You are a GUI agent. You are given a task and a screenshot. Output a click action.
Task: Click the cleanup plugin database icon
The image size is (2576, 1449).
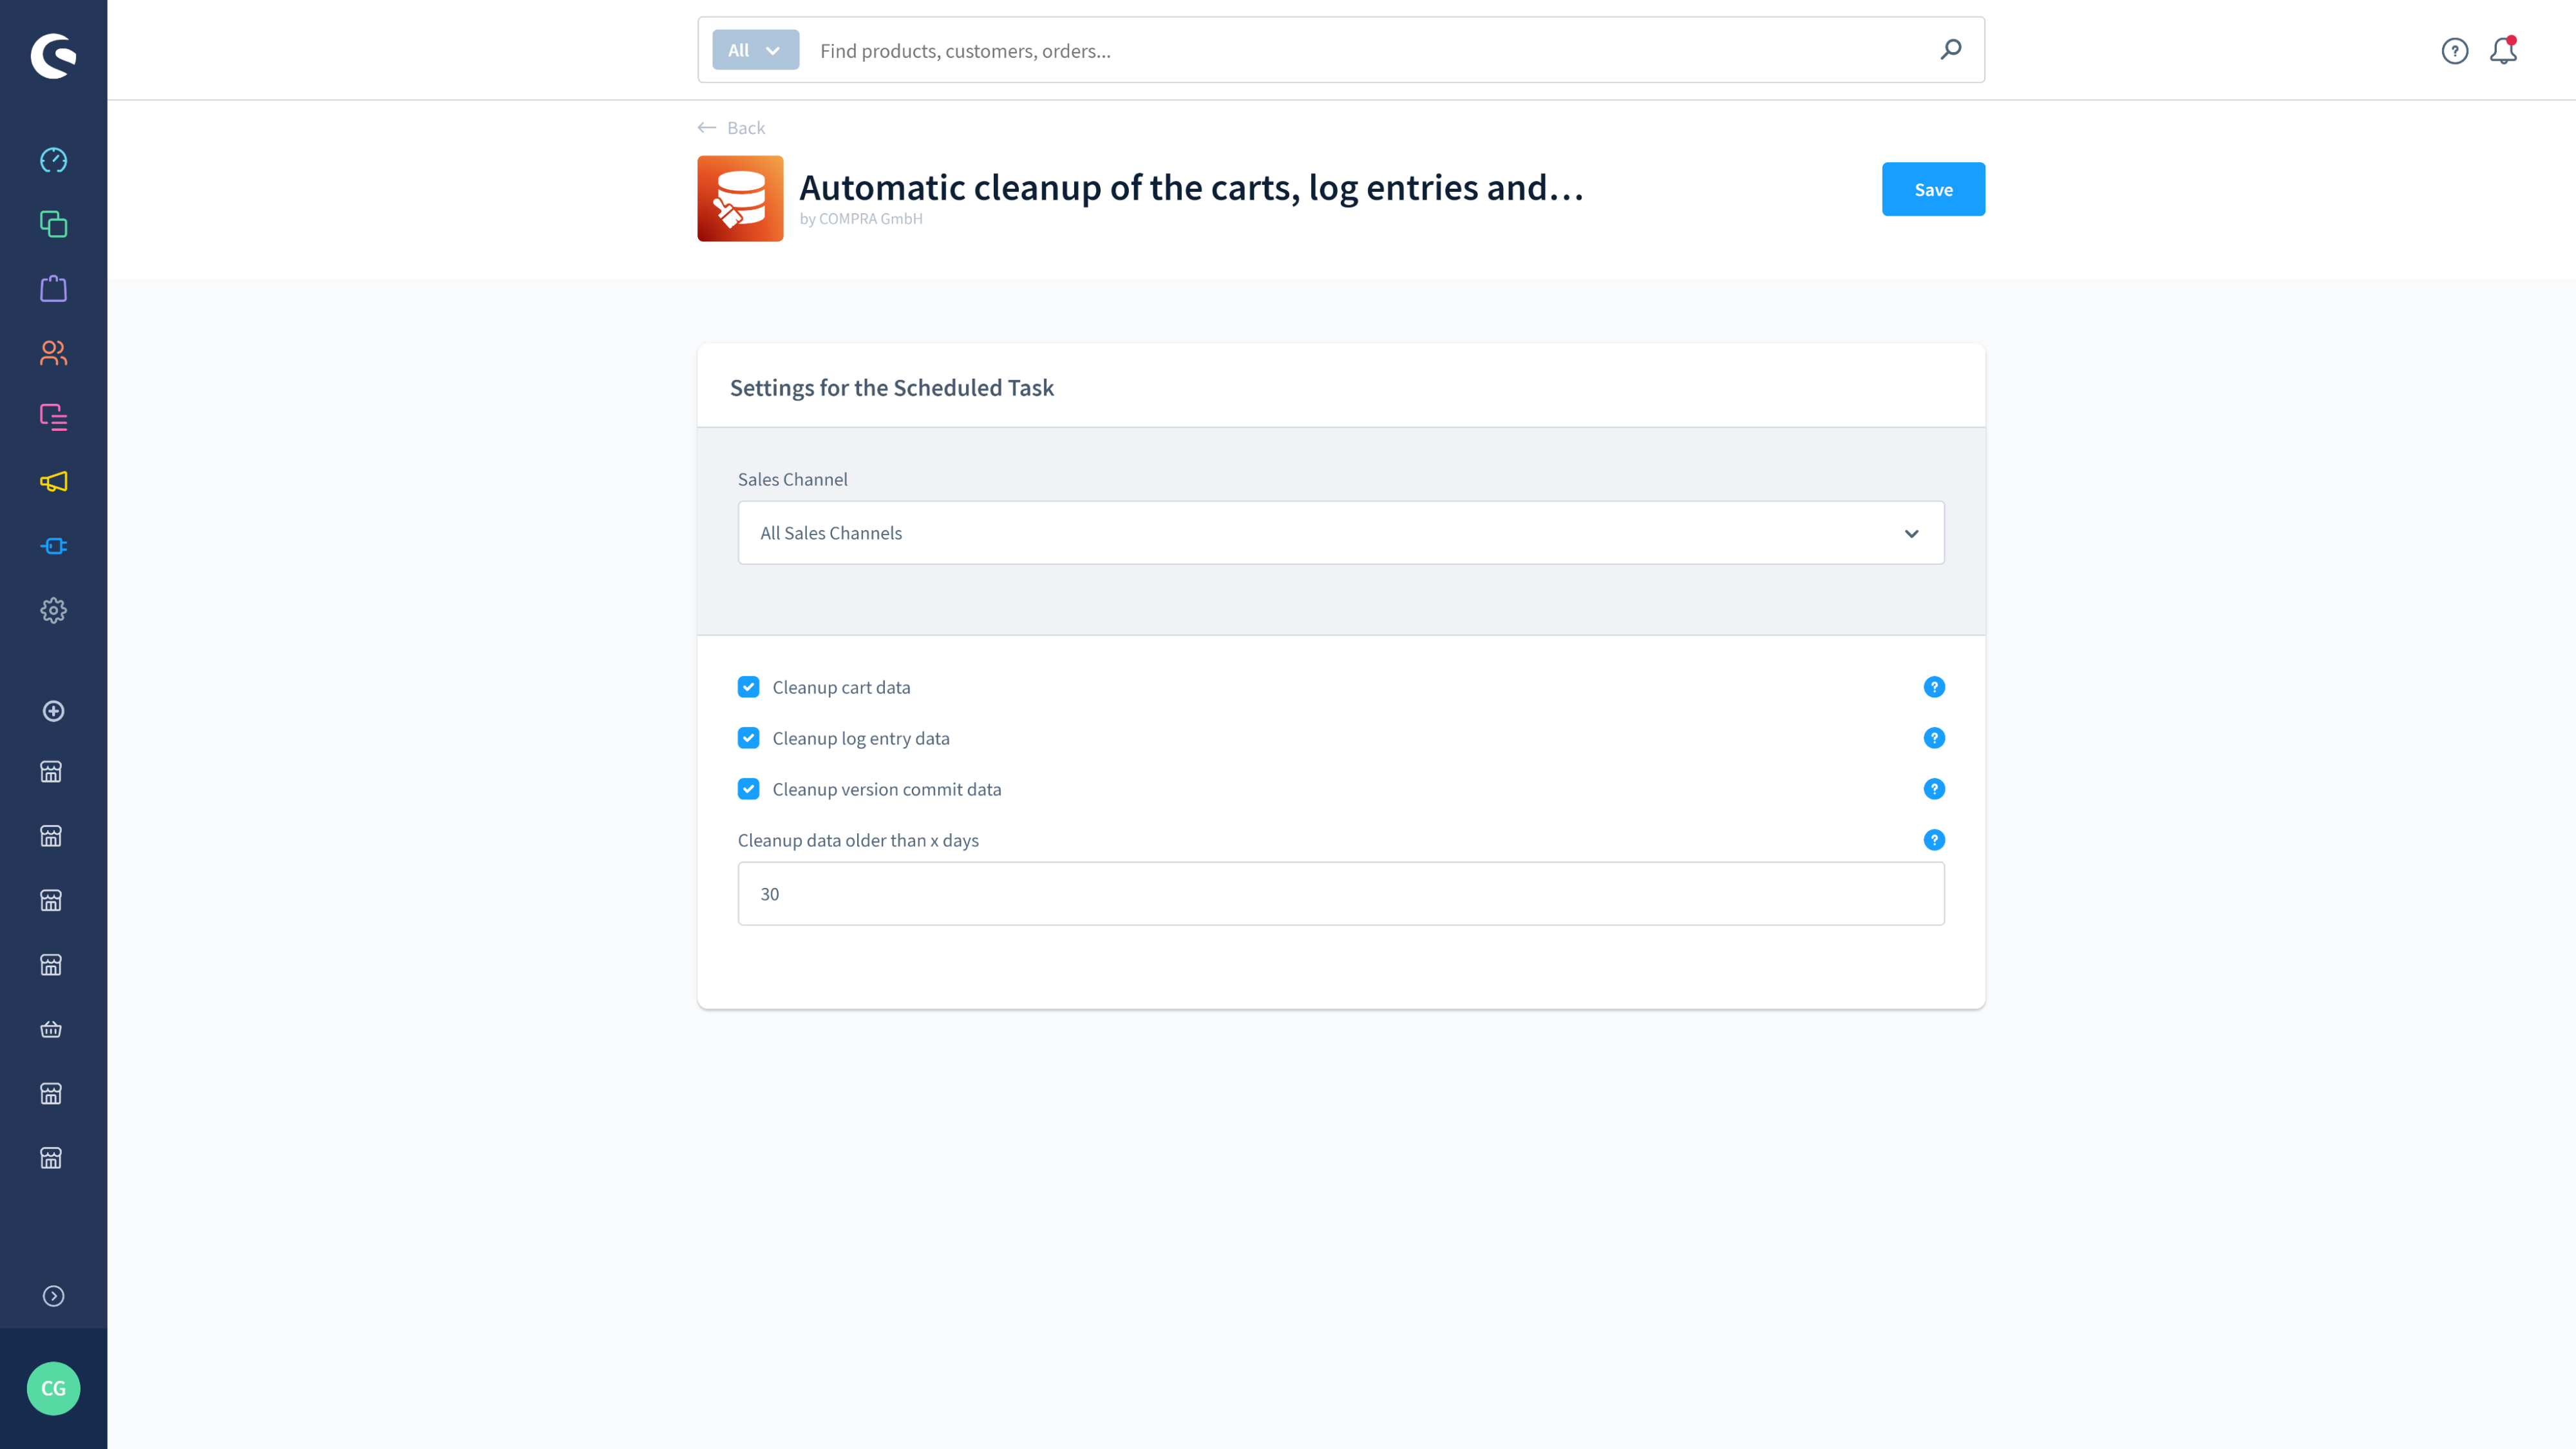tap(740, 198)
